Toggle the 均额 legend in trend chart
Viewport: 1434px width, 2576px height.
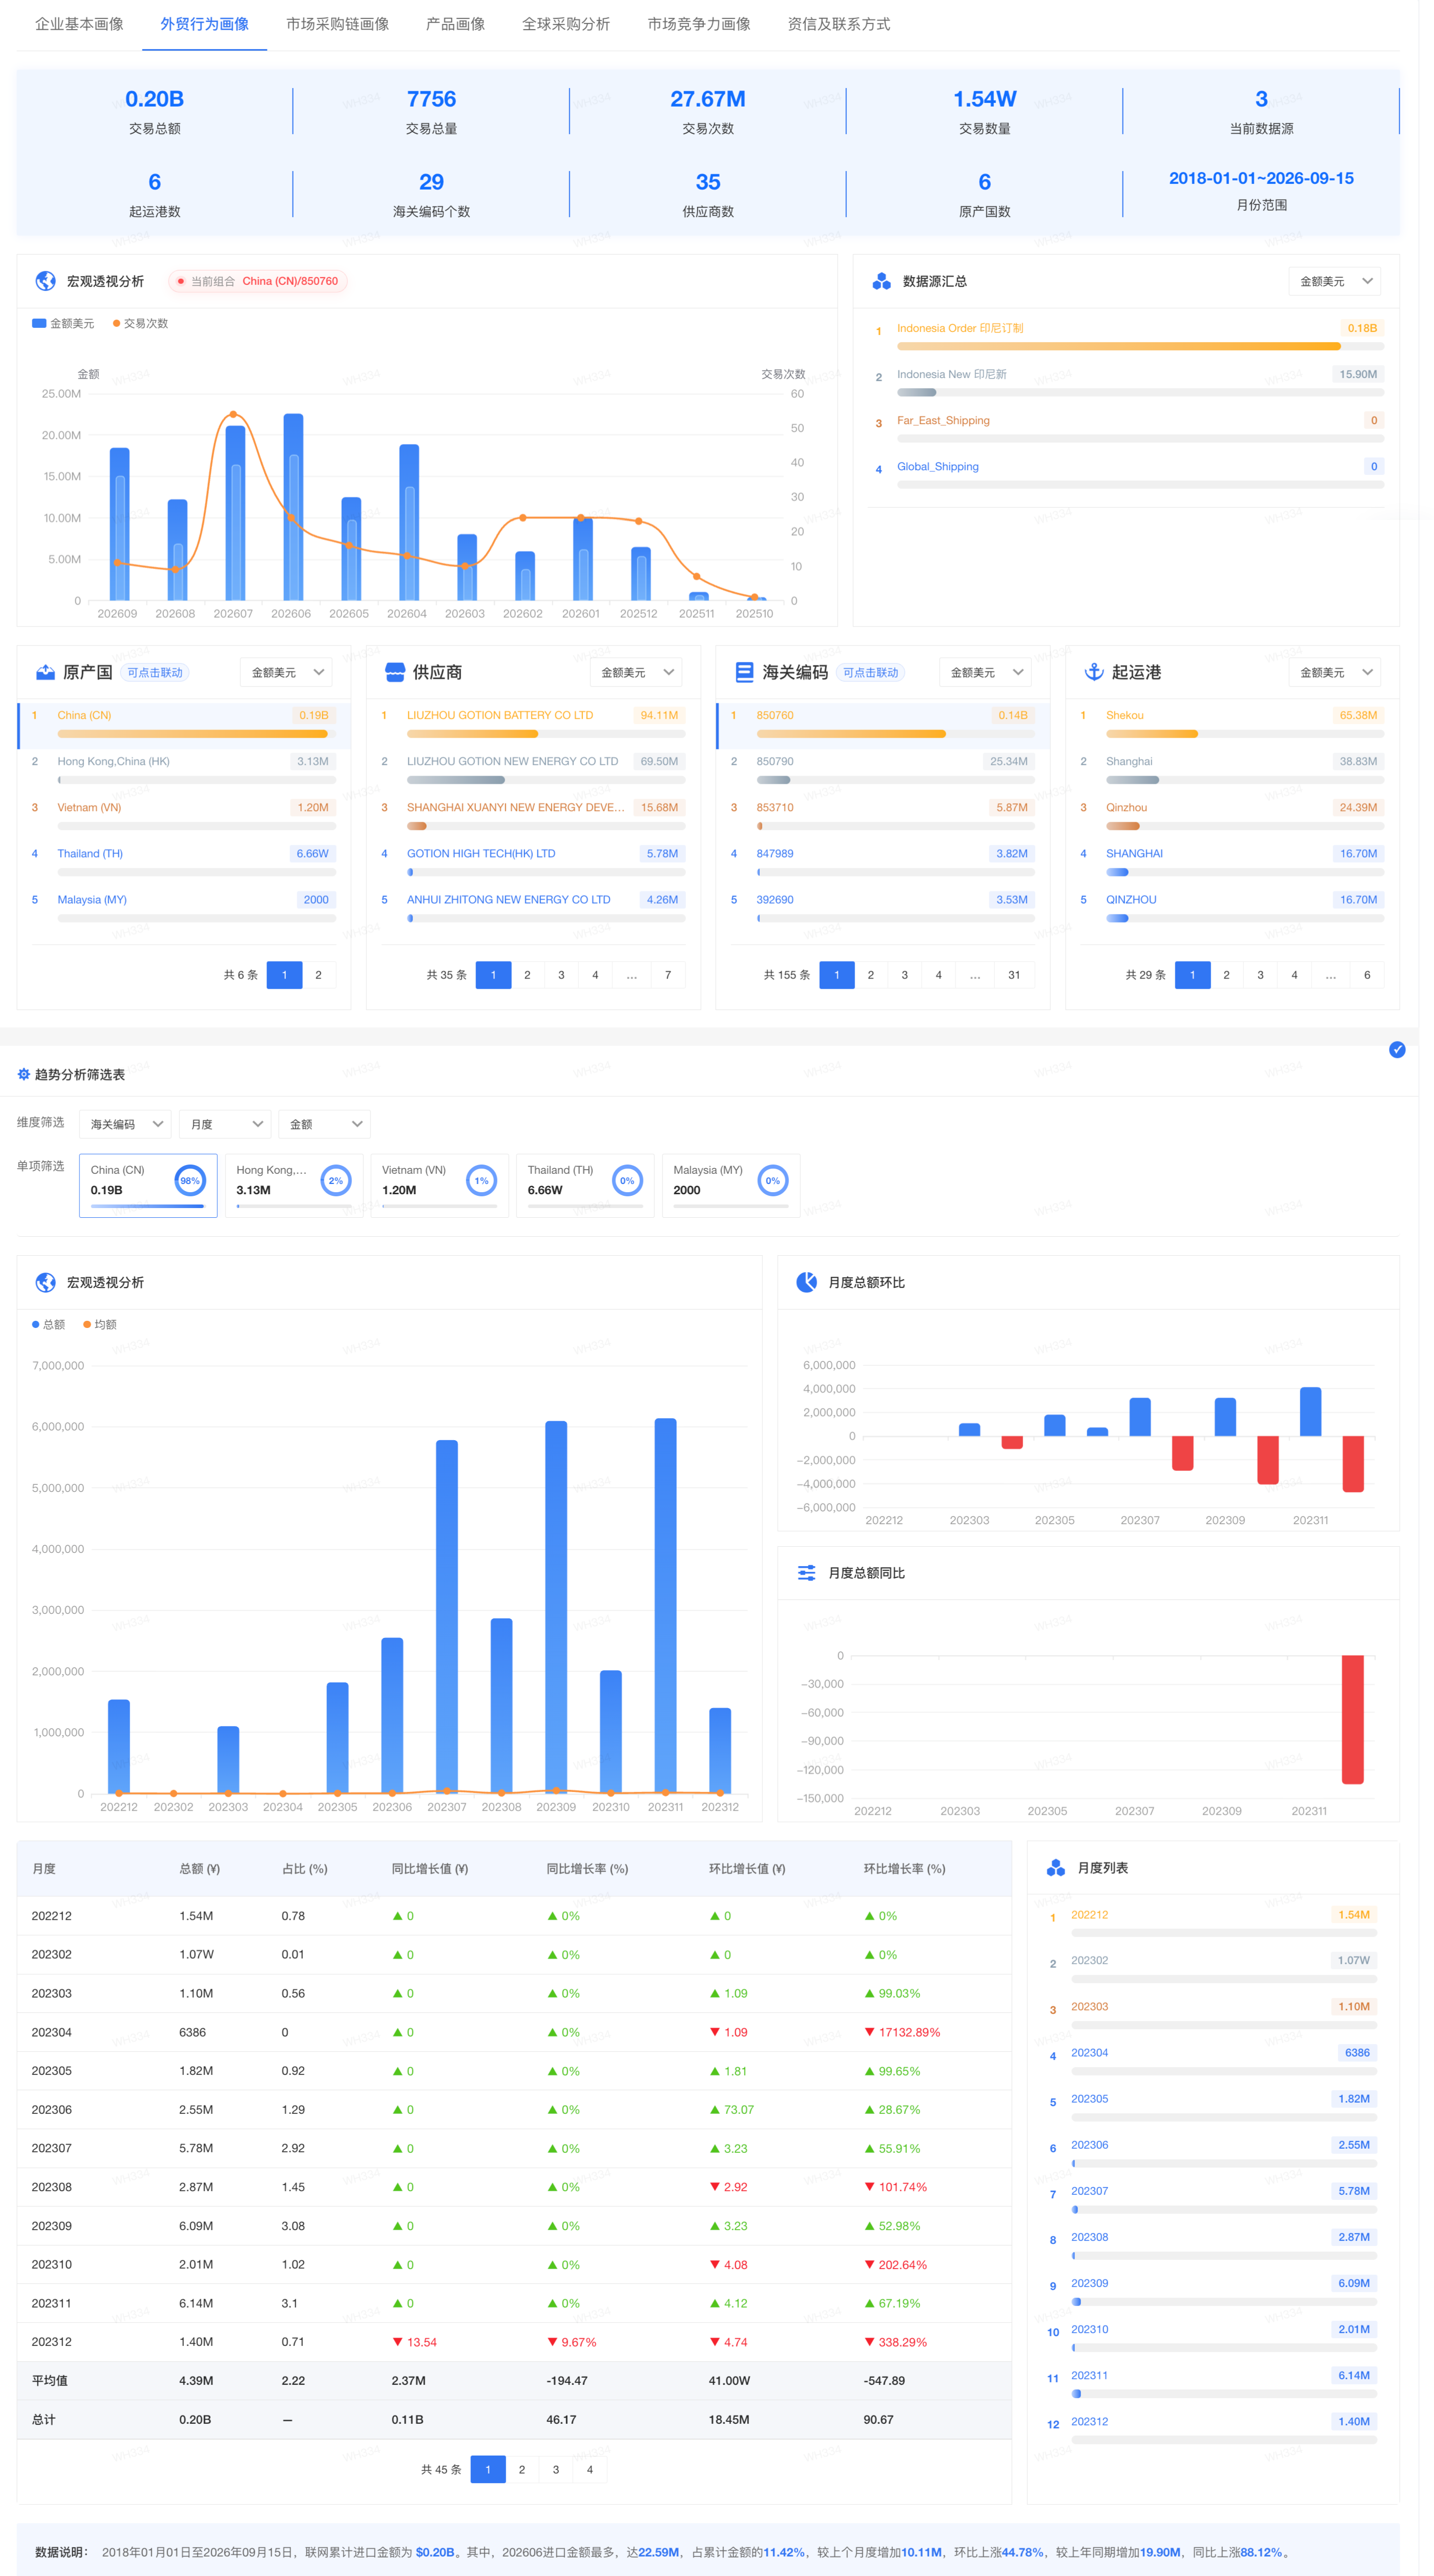(100, 1324)
